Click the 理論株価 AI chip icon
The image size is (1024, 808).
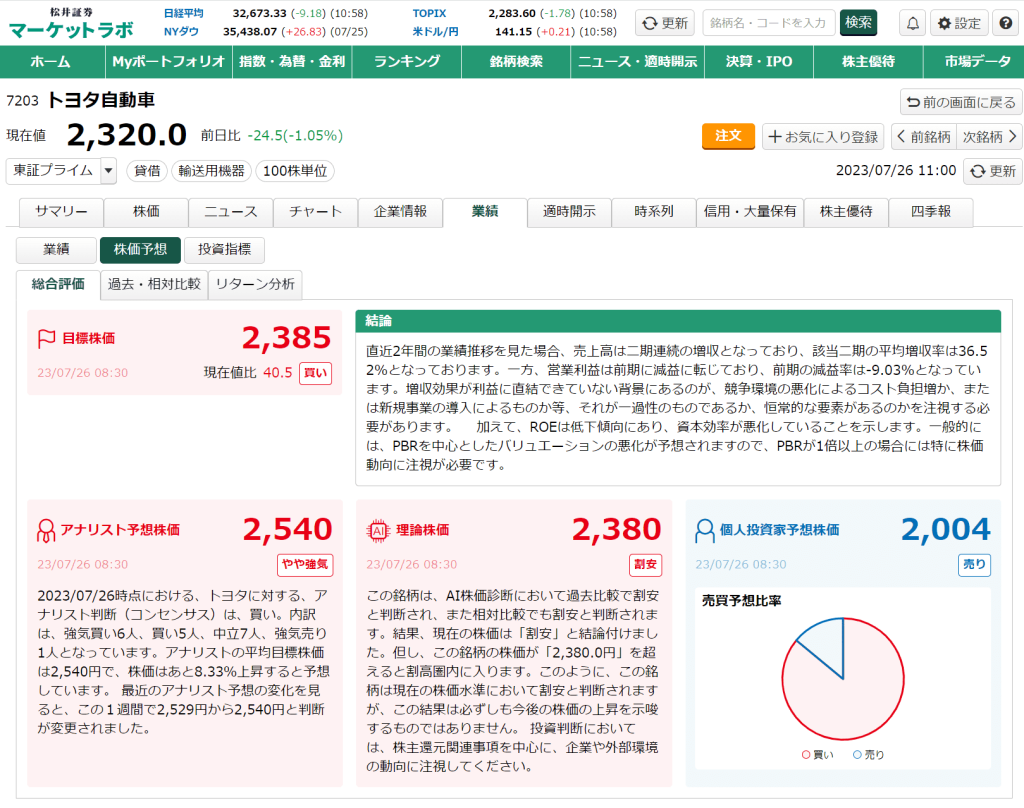[378, 530]
